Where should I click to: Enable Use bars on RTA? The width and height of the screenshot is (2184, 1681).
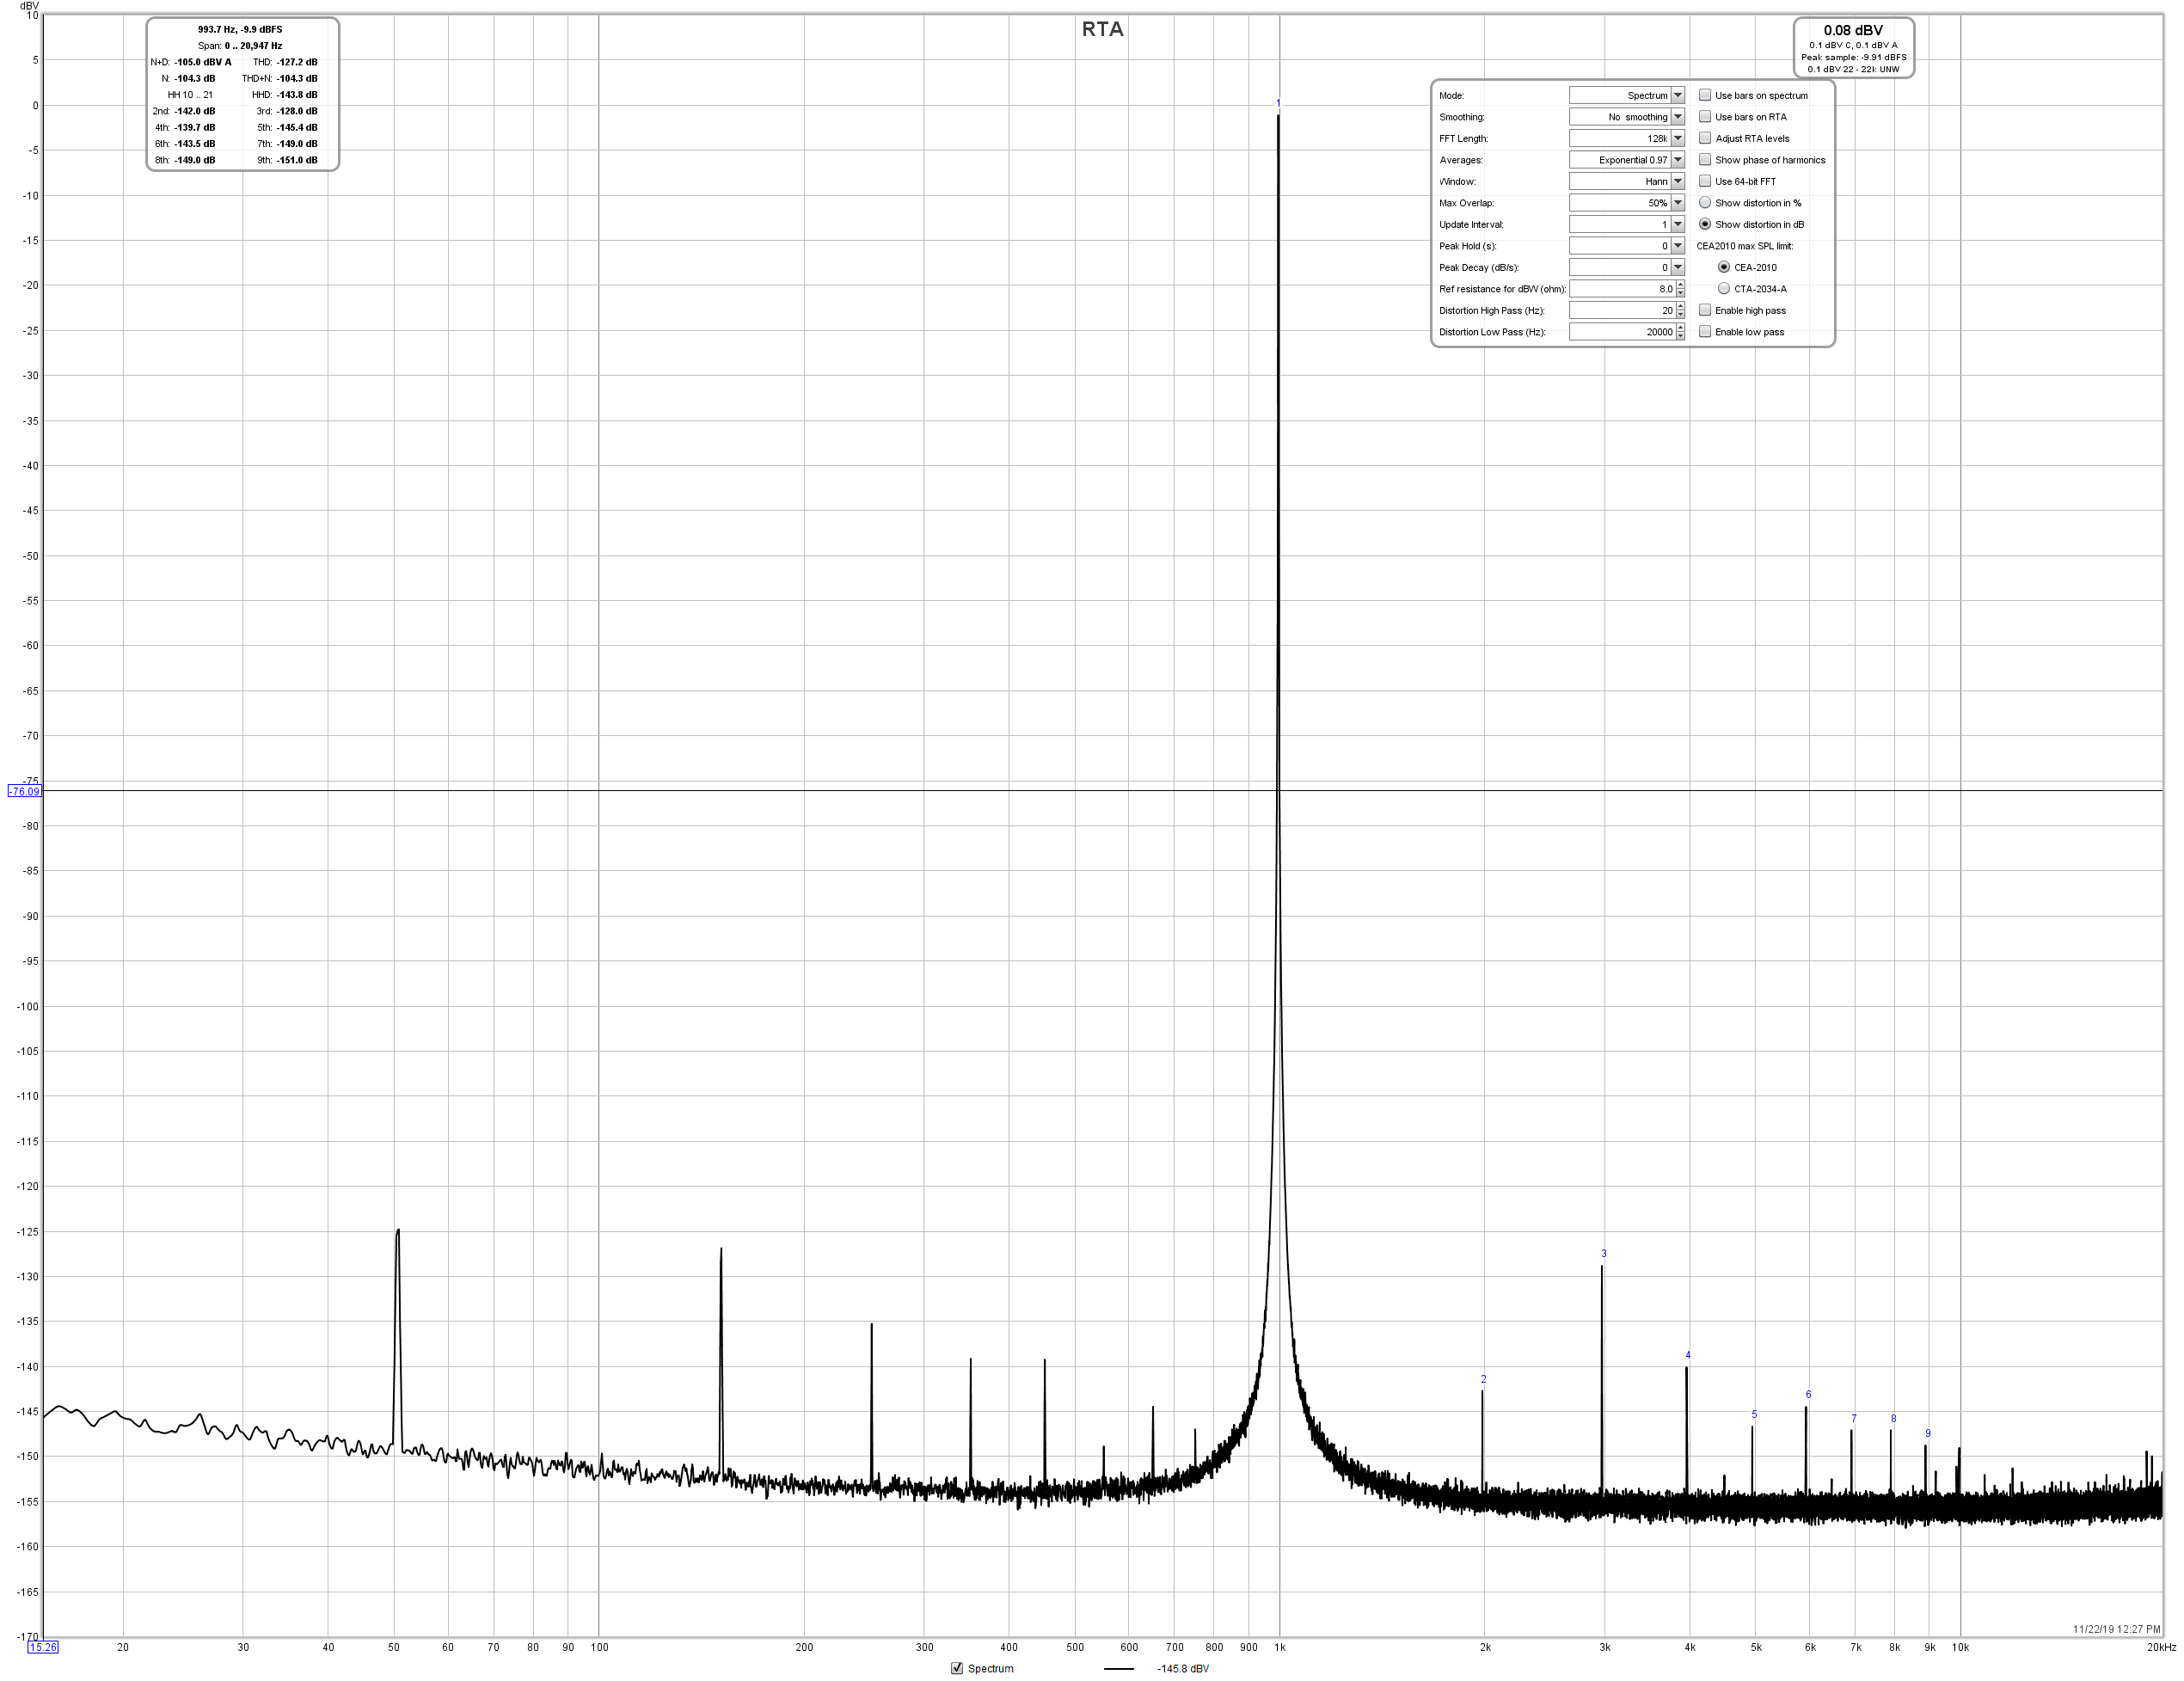coord(1705,117)
